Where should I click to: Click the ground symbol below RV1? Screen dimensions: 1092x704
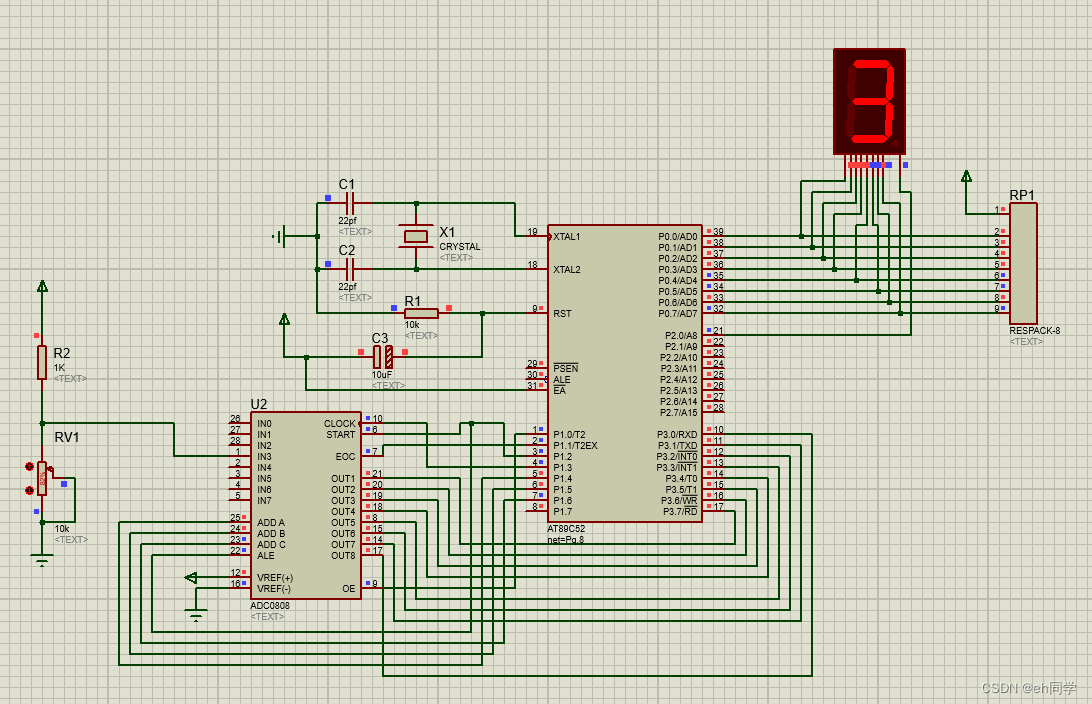pyautogui.click(x=42, y=559)
